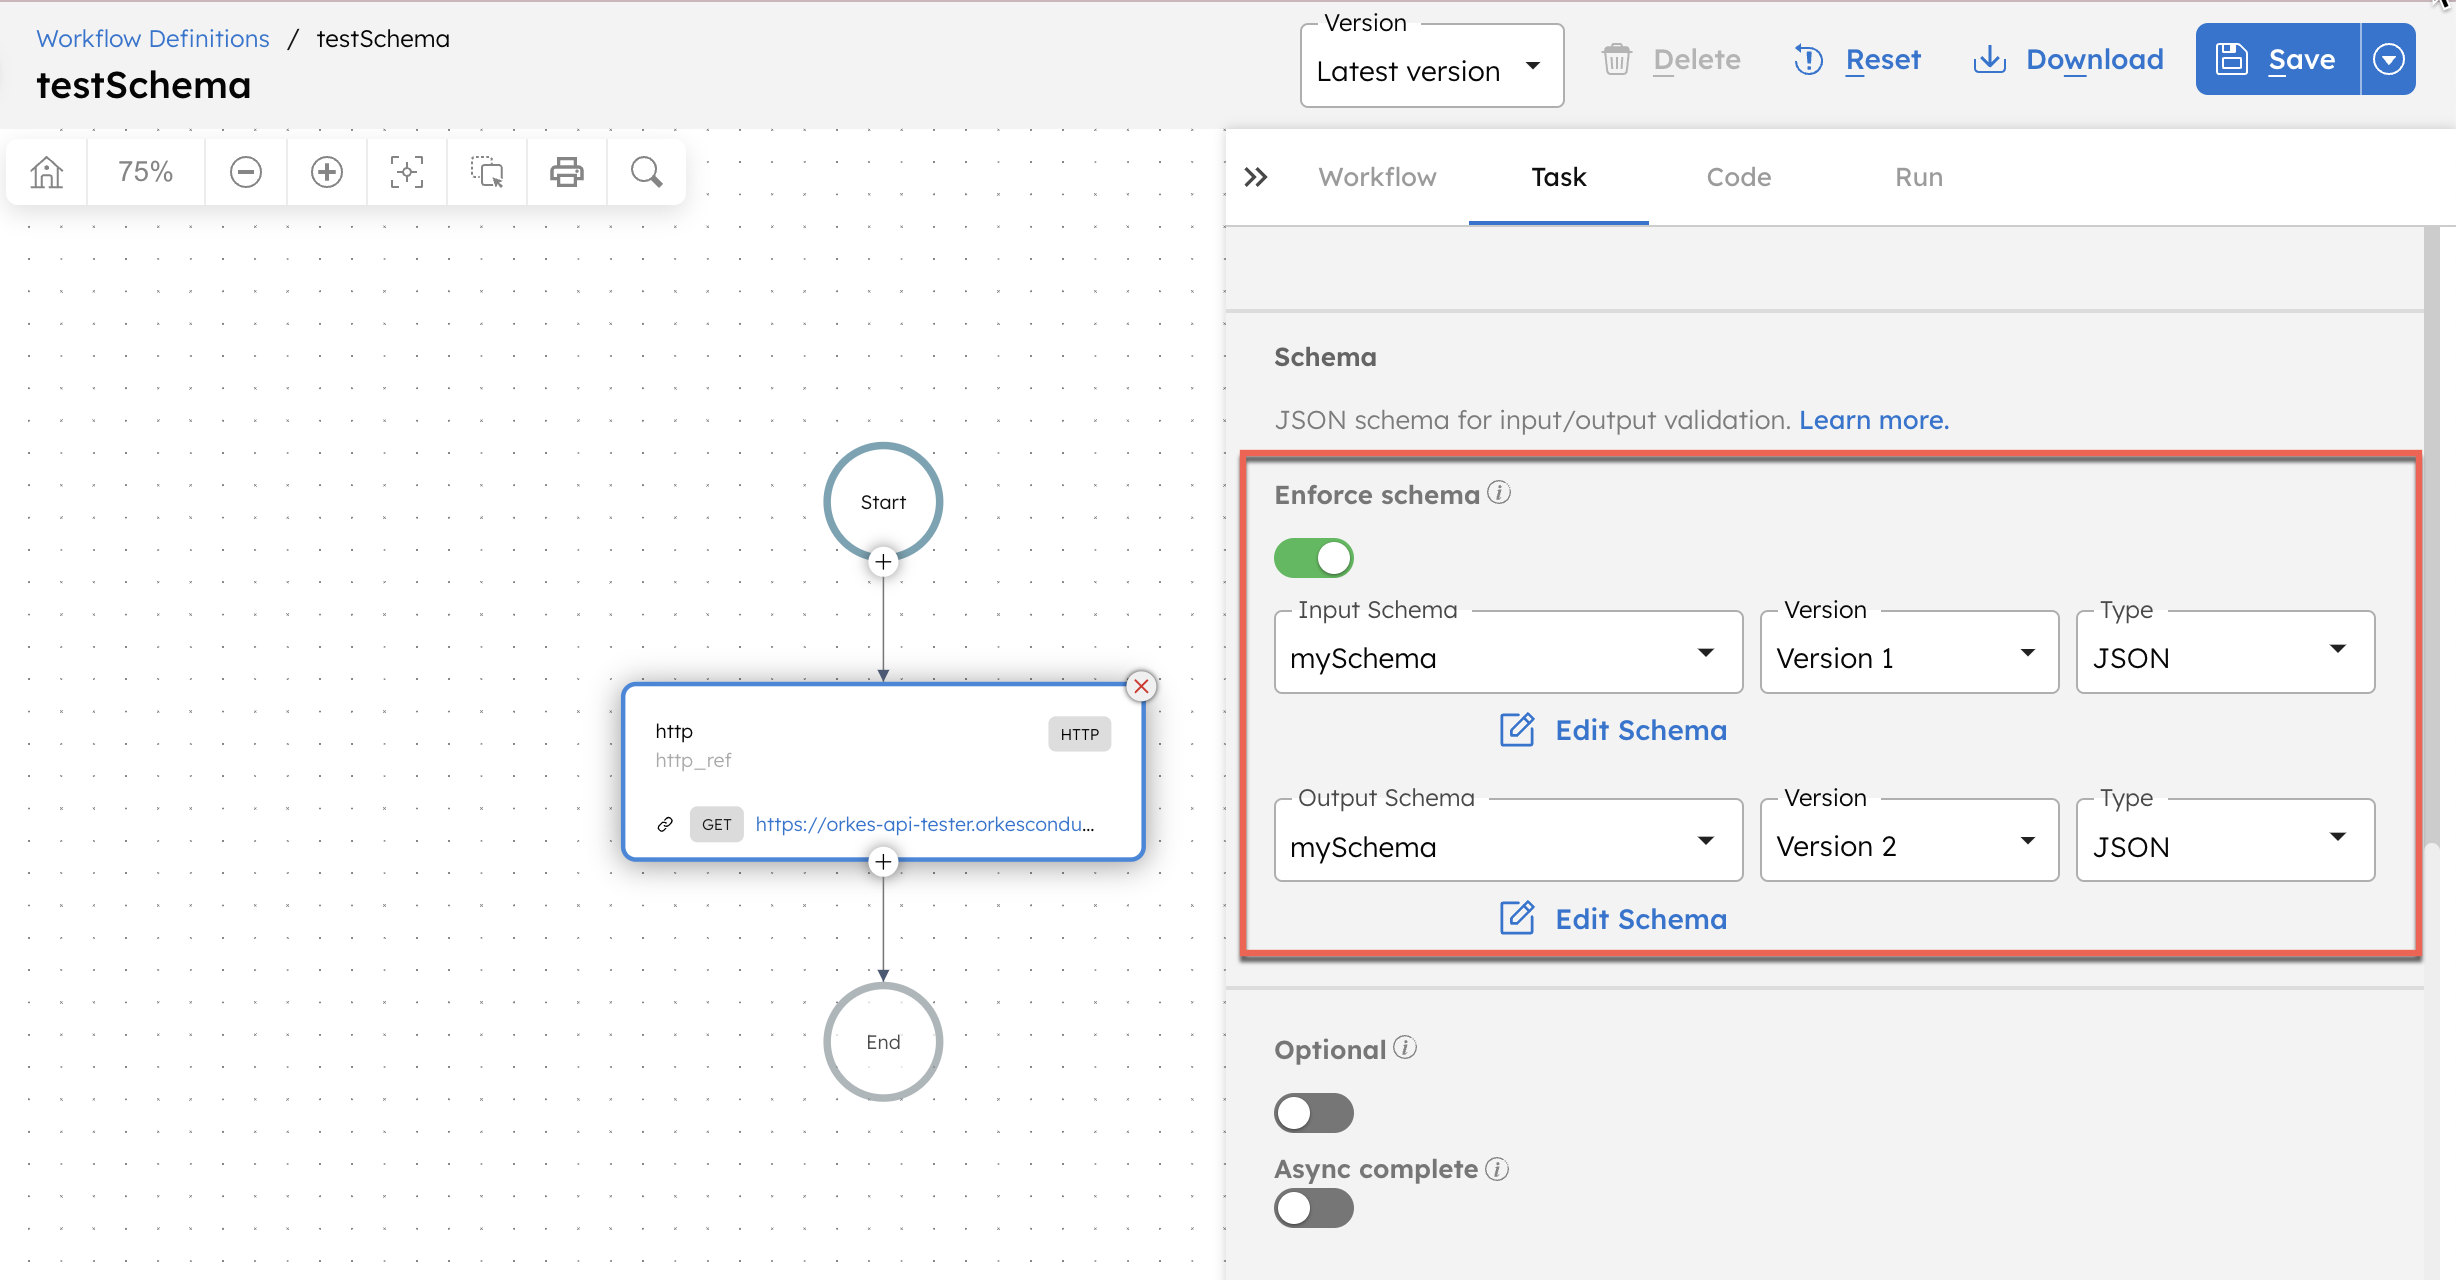Open the Latest version dropdown

click(x=1432, y=66)
